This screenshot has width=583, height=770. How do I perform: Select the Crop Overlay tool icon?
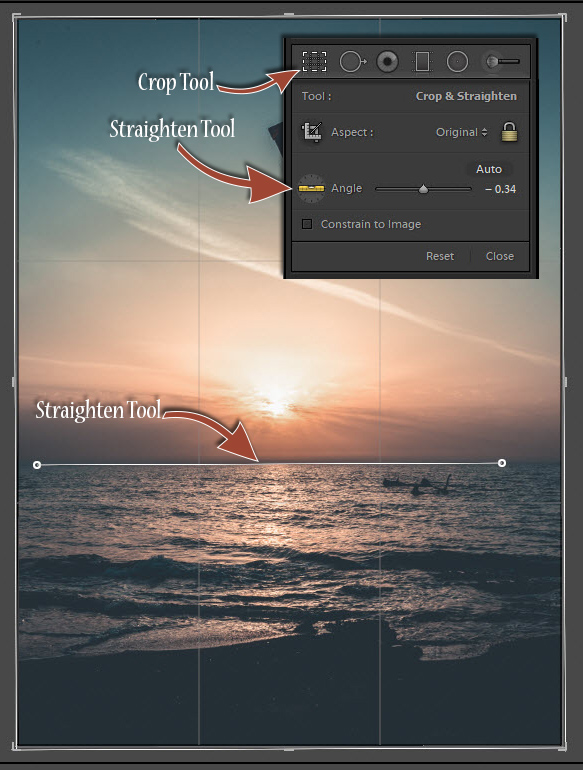[x=314, y=61]
